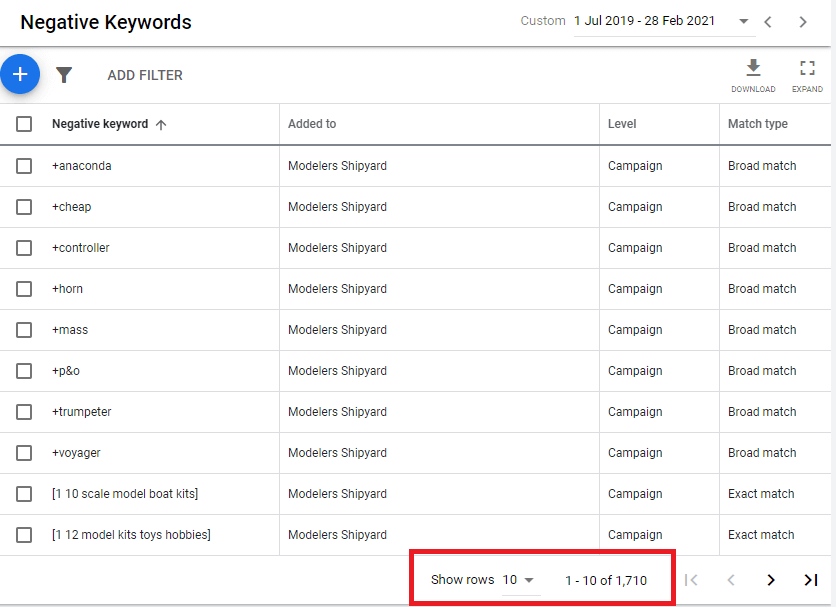Screen dimensions: 836x607
Task: Click Exact match in [1 10 scale] row
Action: 761,494
